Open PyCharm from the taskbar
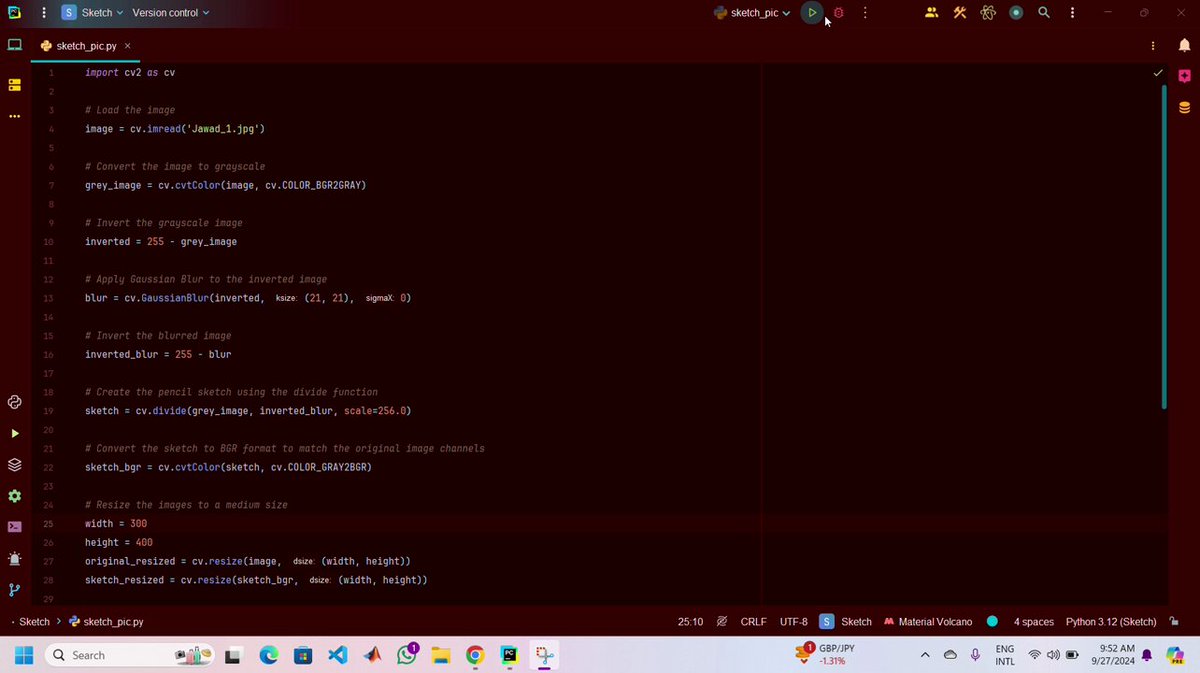The image size is (1200, 673). click(x=509, y=655)
